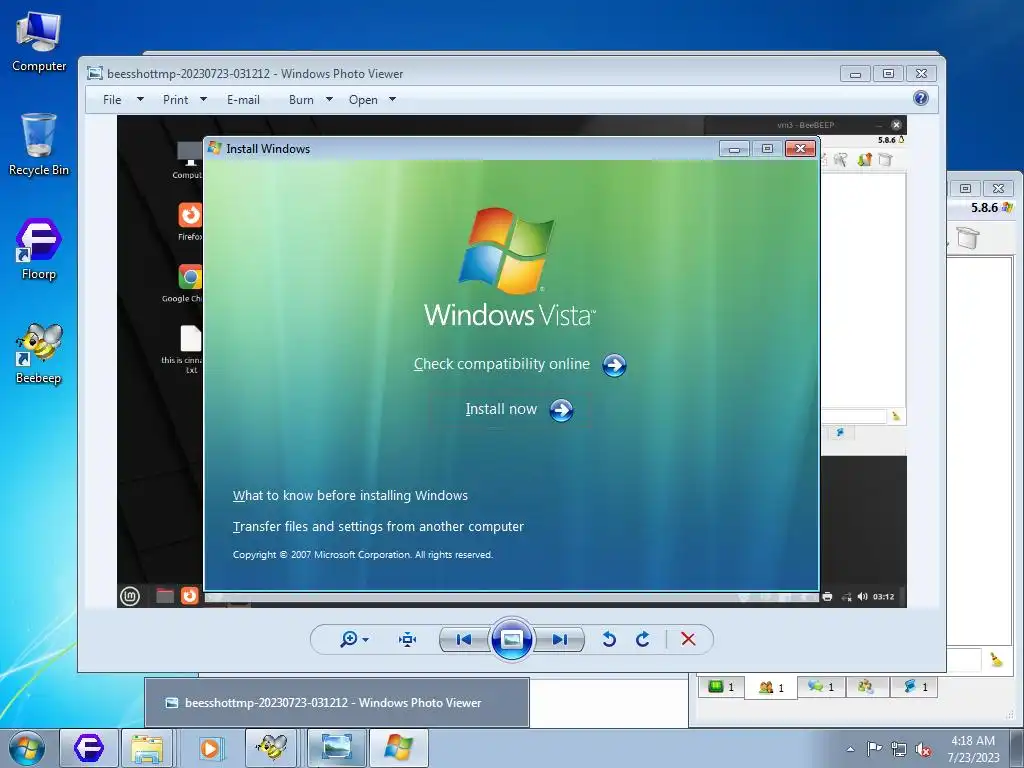Close the BeeBEEP window behind
Image resolution: width=1024 pixels, height=768 pixels.
[999, 188]
